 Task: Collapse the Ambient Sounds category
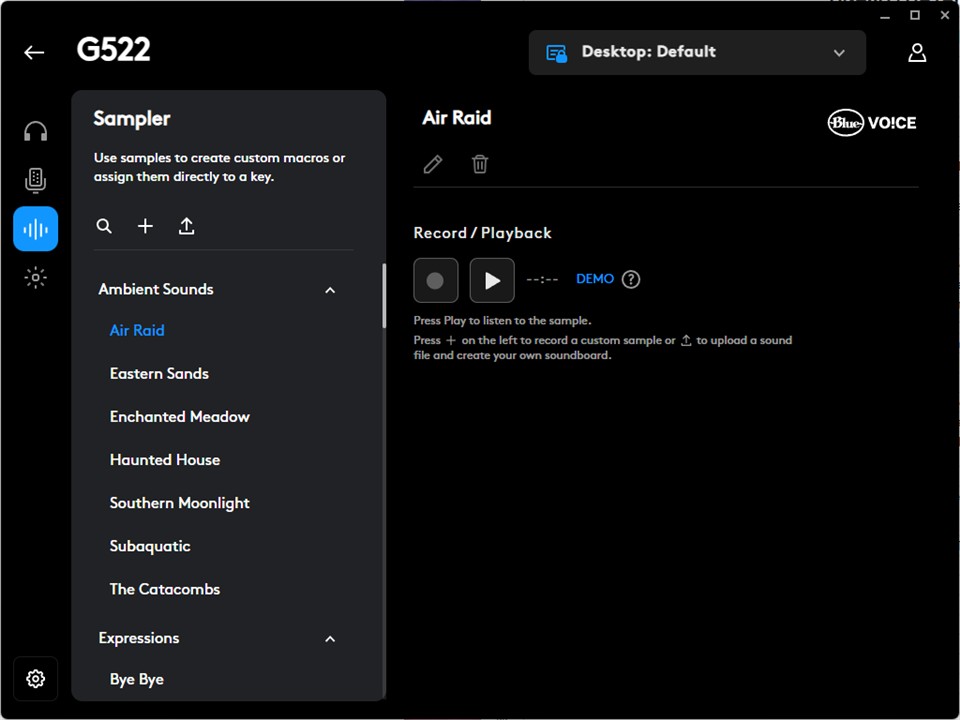click(330, 290)
